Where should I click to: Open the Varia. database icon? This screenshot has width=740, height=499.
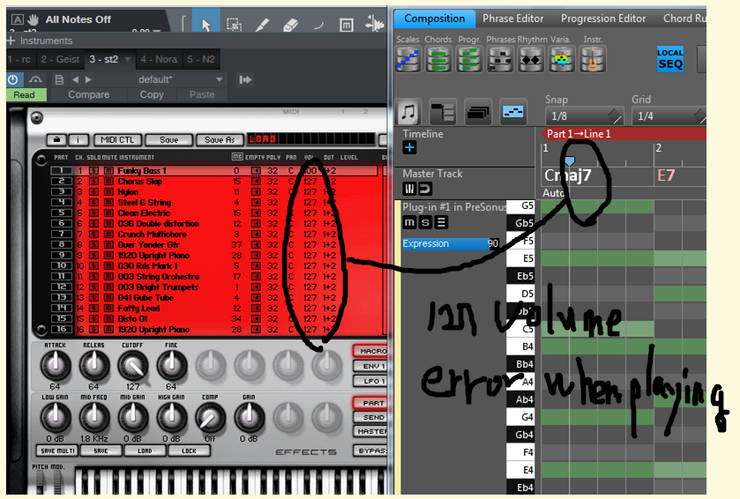click(562, 59)
